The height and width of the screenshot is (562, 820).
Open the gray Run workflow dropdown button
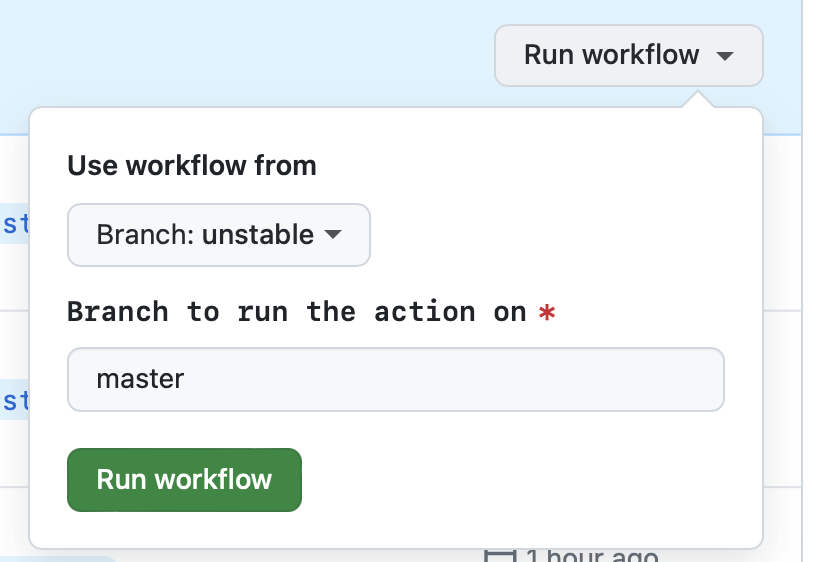pos(627,55)
